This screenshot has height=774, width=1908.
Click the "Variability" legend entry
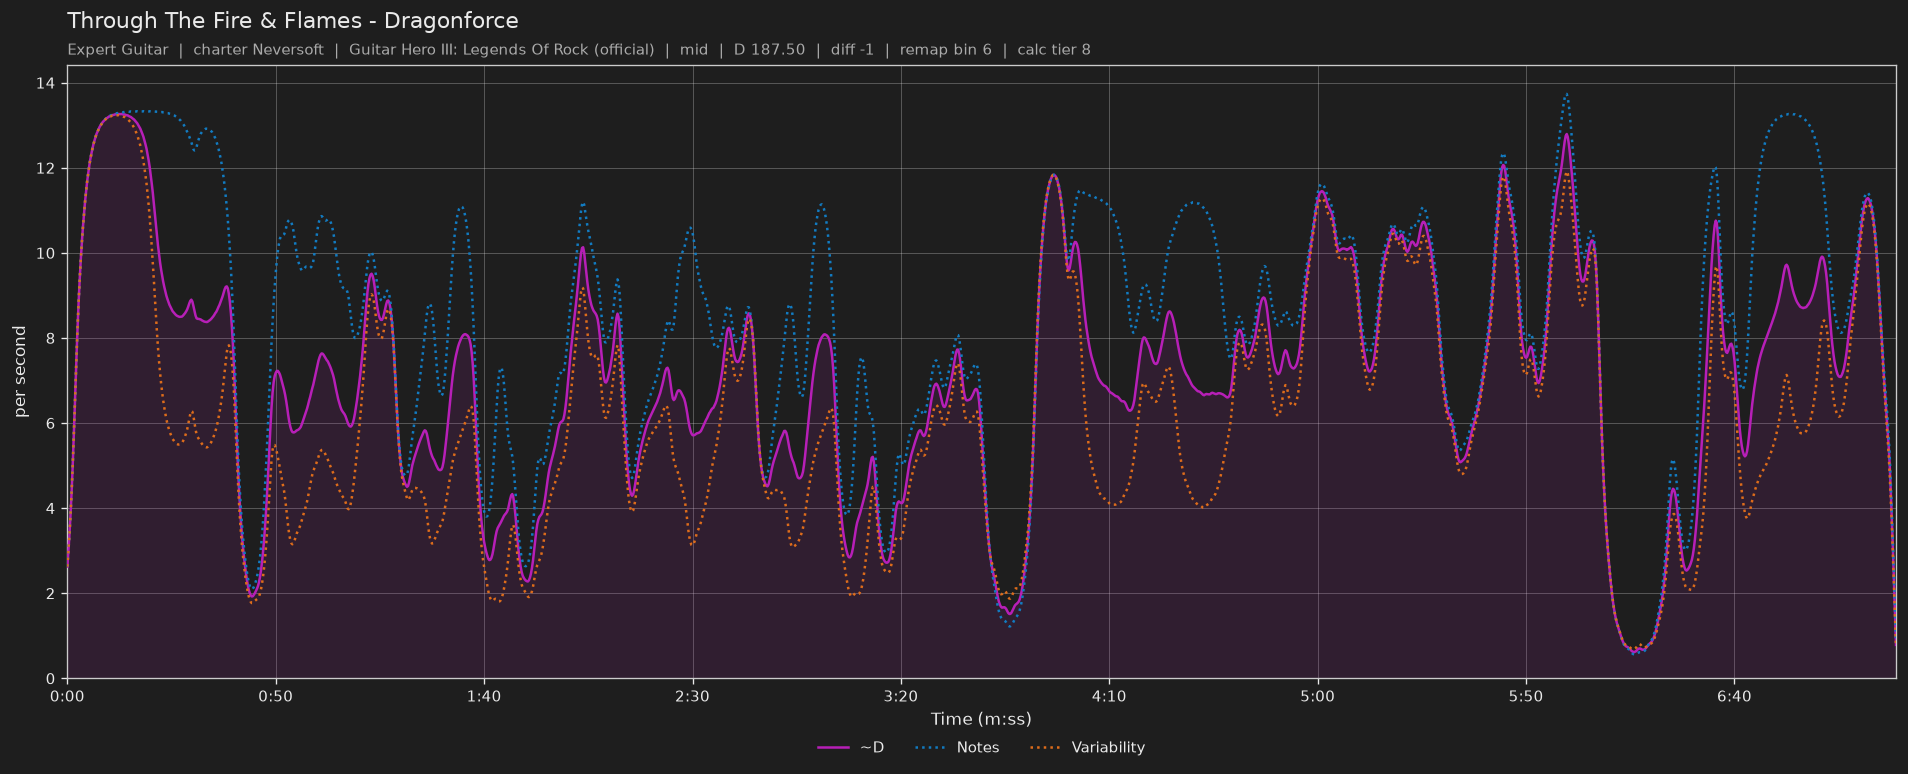point(1088,748)
